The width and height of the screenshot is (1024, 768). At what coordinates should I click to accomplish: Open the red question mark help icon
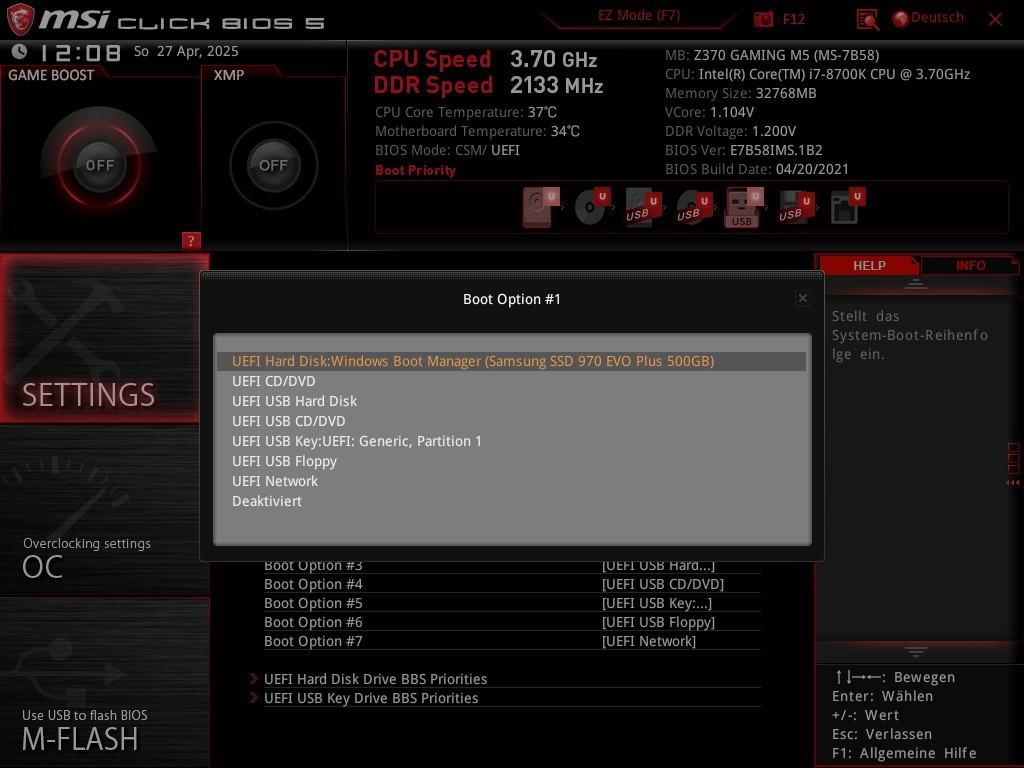tap(190, 240)
